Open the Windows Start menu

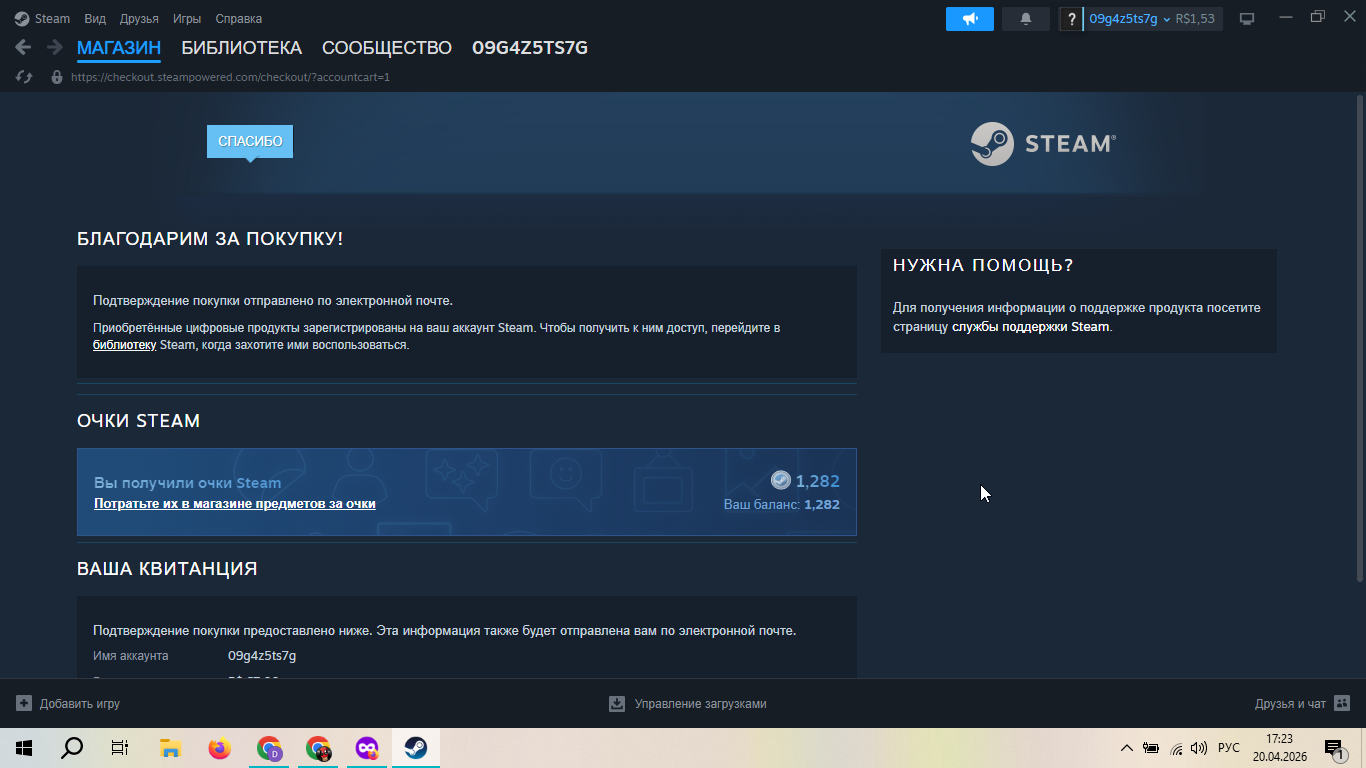[24, 748]
